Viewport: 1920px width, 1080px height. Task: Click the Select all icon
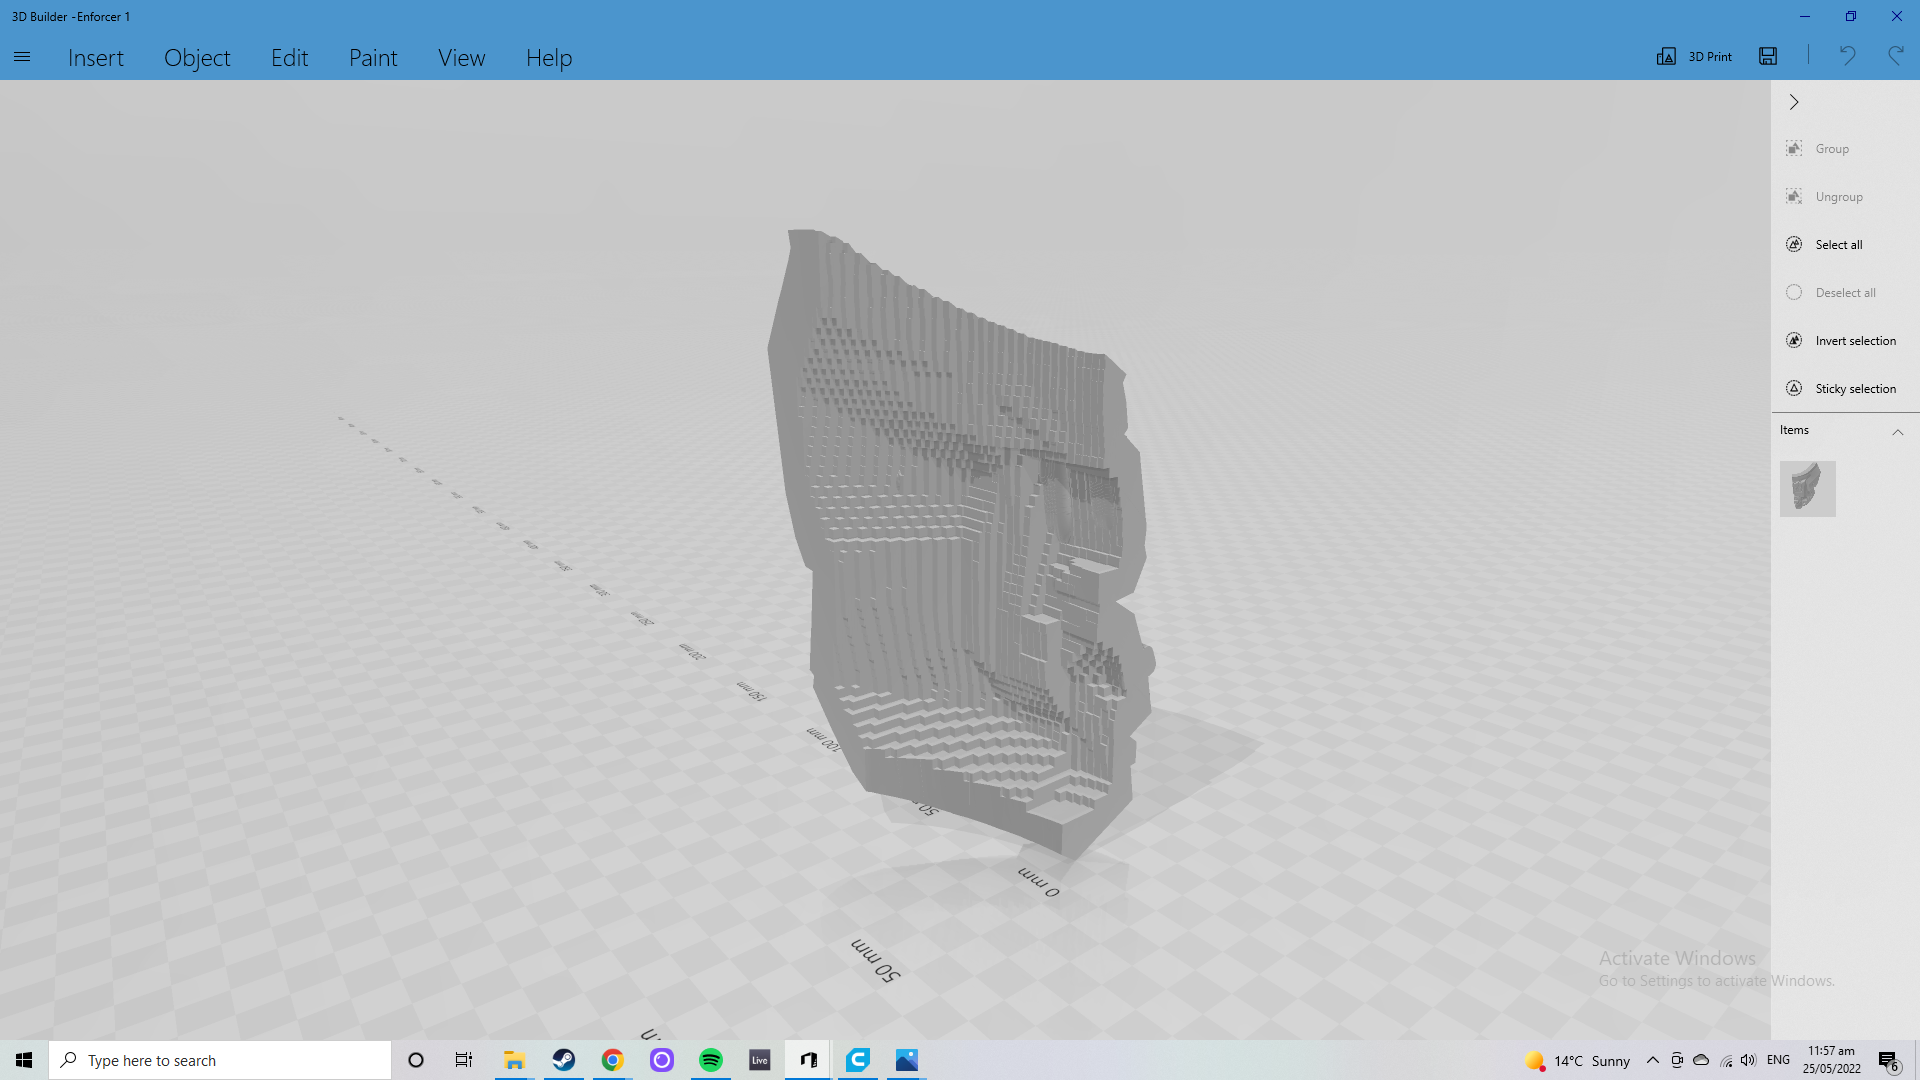click(x=1794, y=245)
